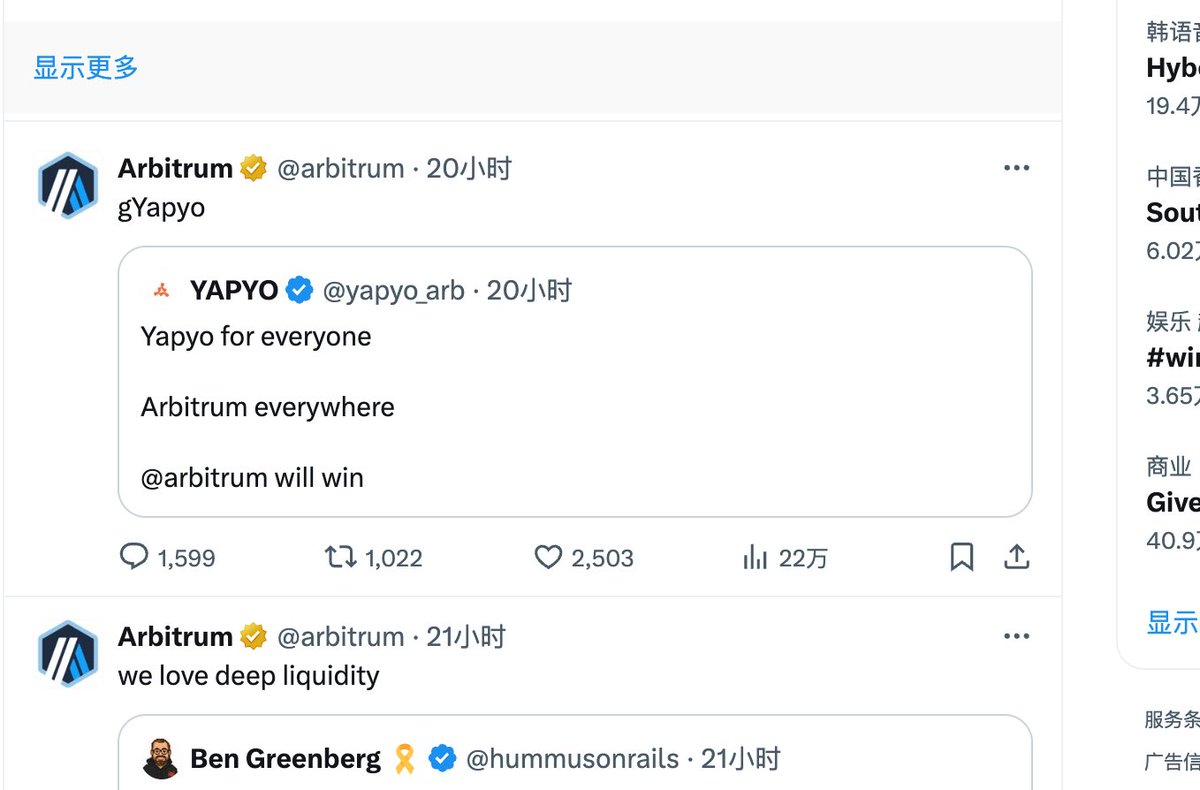
Task: Click Ben Greenberg's avatar in quoted tweet
Action: click(161, 759)
